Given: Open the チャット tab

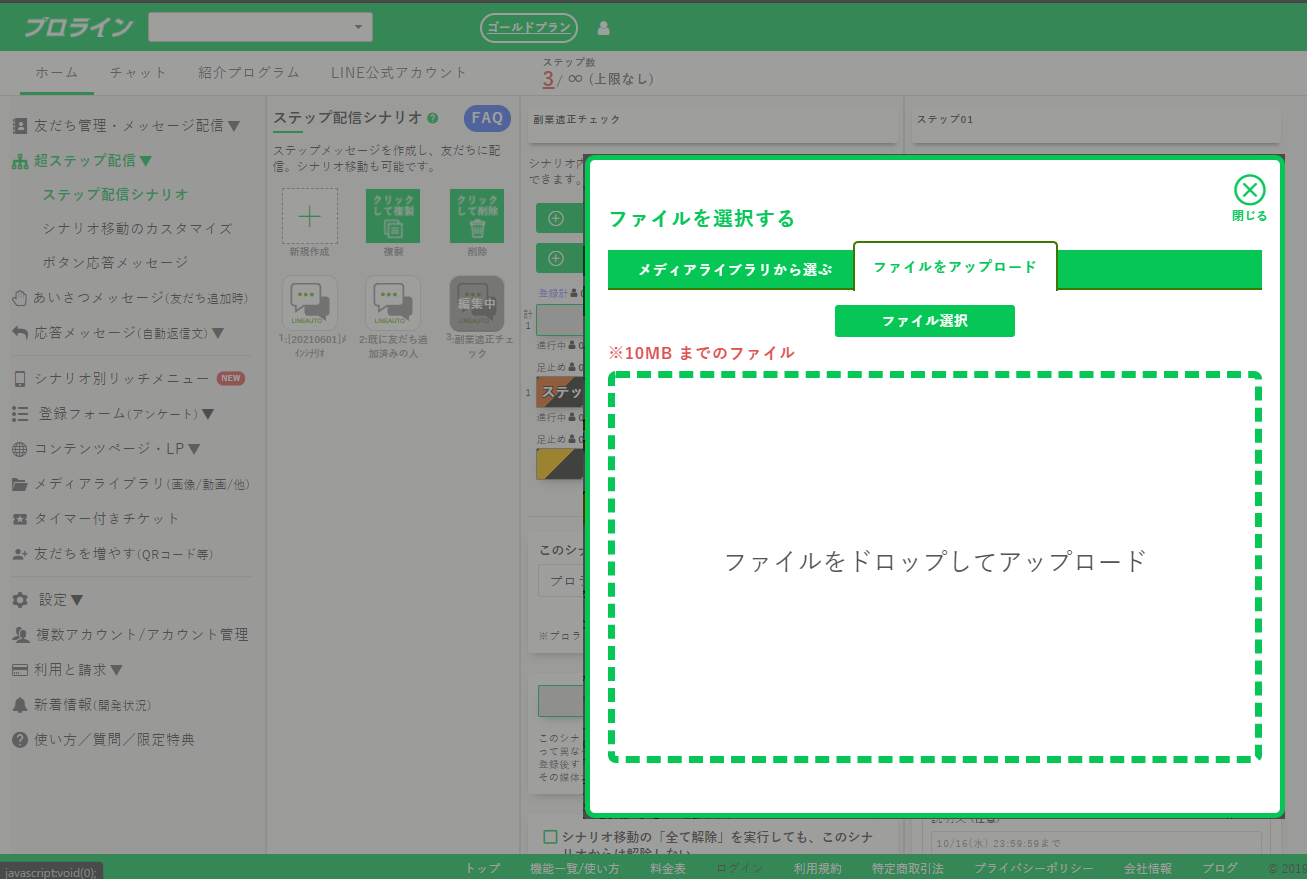Looking at the screenshot, I should point(139,72).
